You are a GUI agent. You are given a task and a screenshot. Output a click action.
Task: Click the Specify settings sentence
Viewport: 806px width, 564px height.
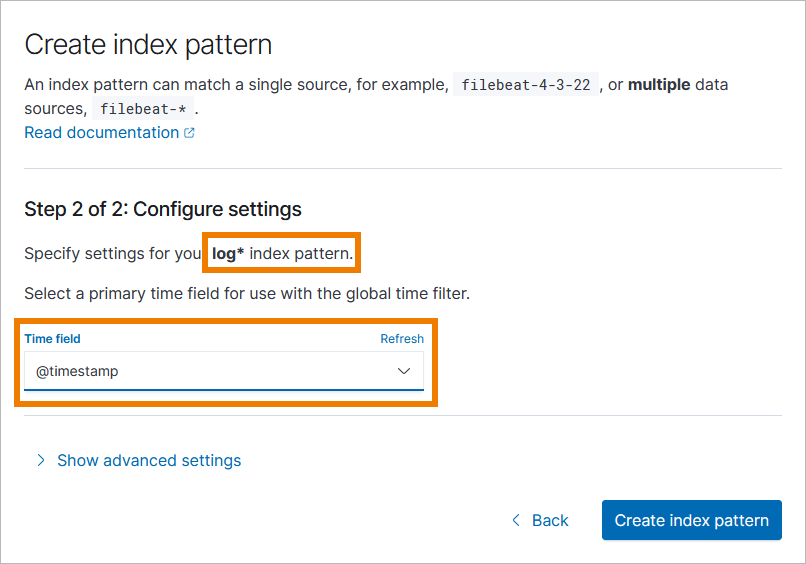tap(112, 254)
